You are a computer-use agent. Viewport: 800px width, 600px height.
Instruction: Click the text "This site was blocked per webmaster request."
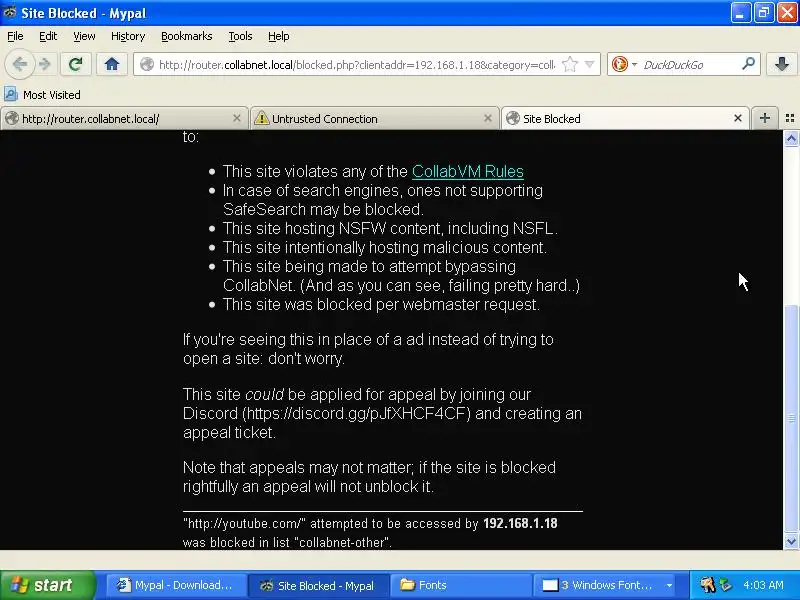(381, 305)
